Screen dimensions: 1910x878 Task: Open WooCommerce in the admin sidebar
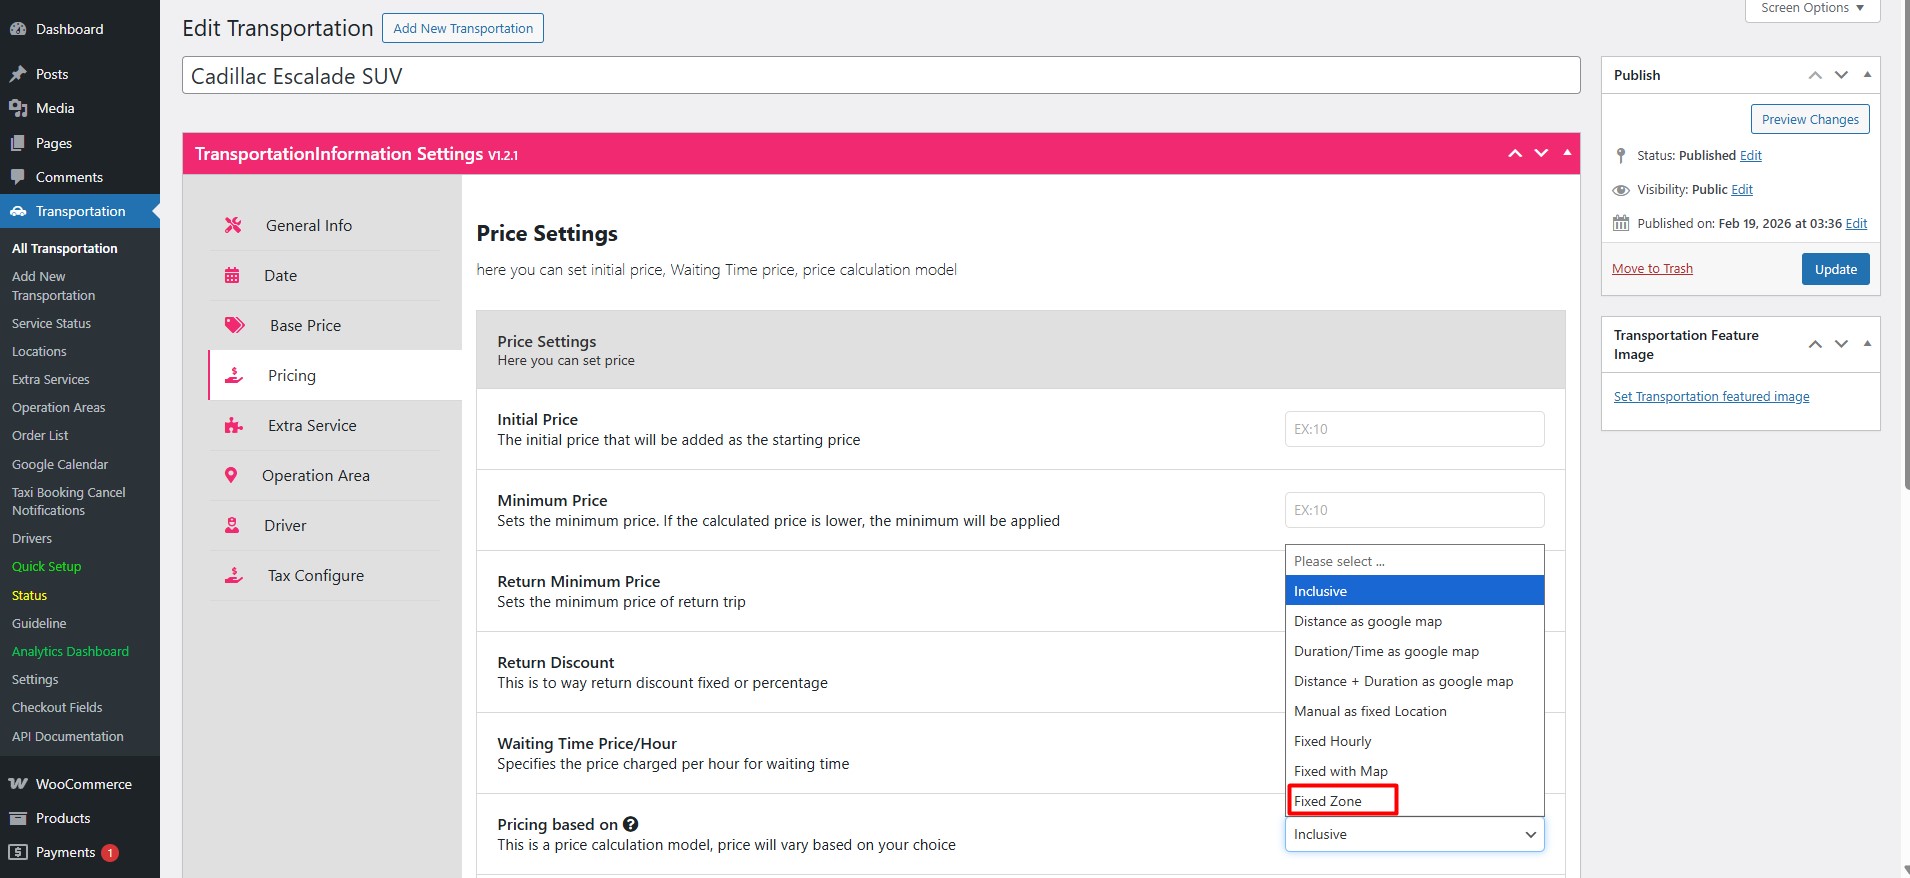tap(83, 784)
